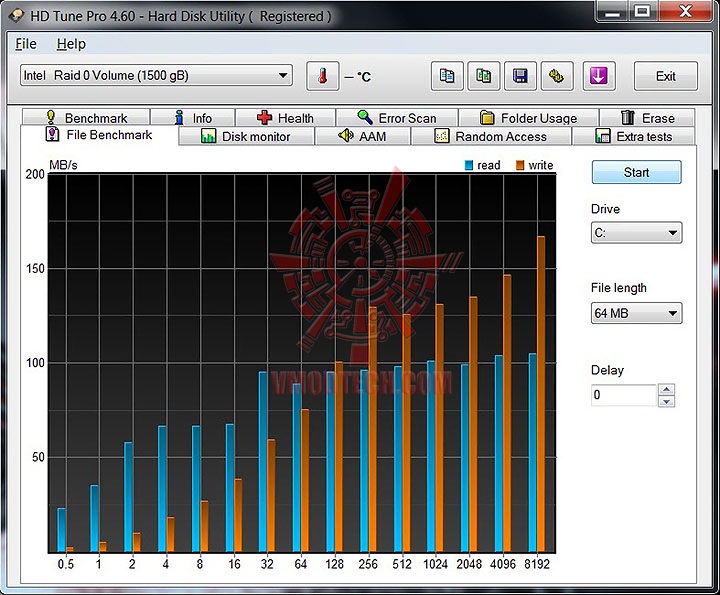Switch to the Benchmark tab
The width and height of the screenshot is (720, 595).
(x=86, y=118)
